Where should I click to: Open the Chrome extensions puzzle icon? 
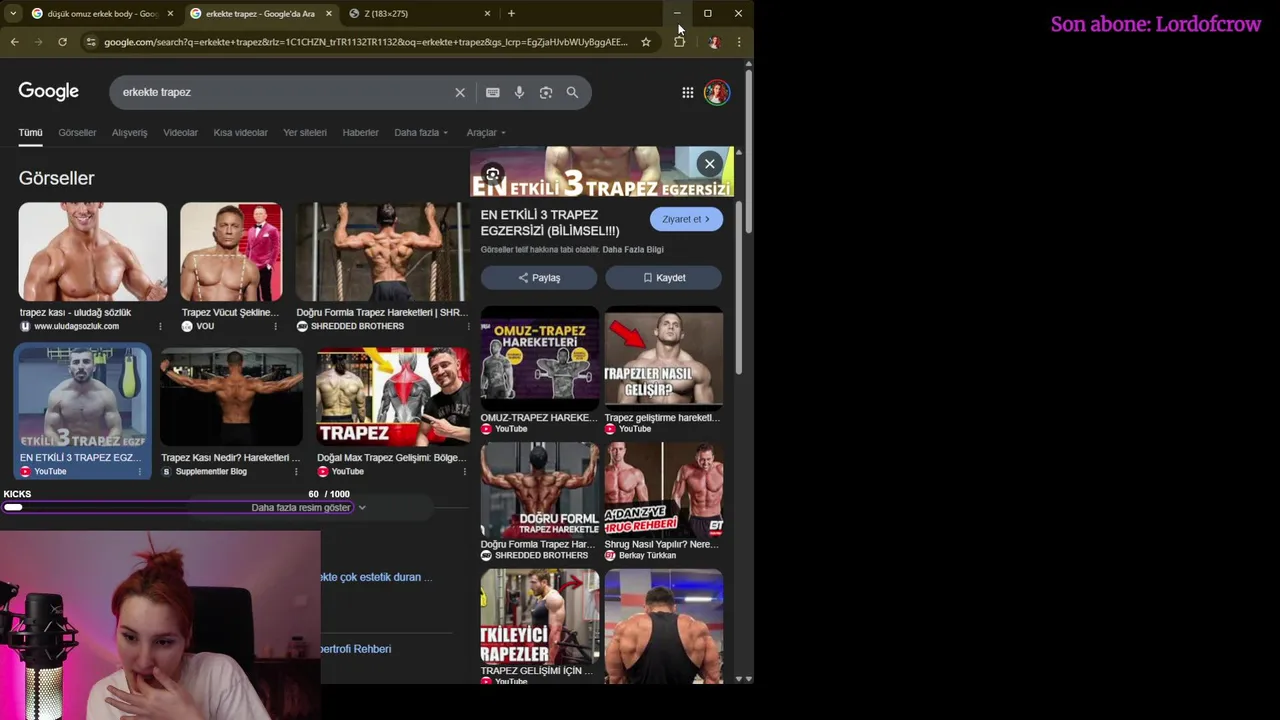coord(680,42)
